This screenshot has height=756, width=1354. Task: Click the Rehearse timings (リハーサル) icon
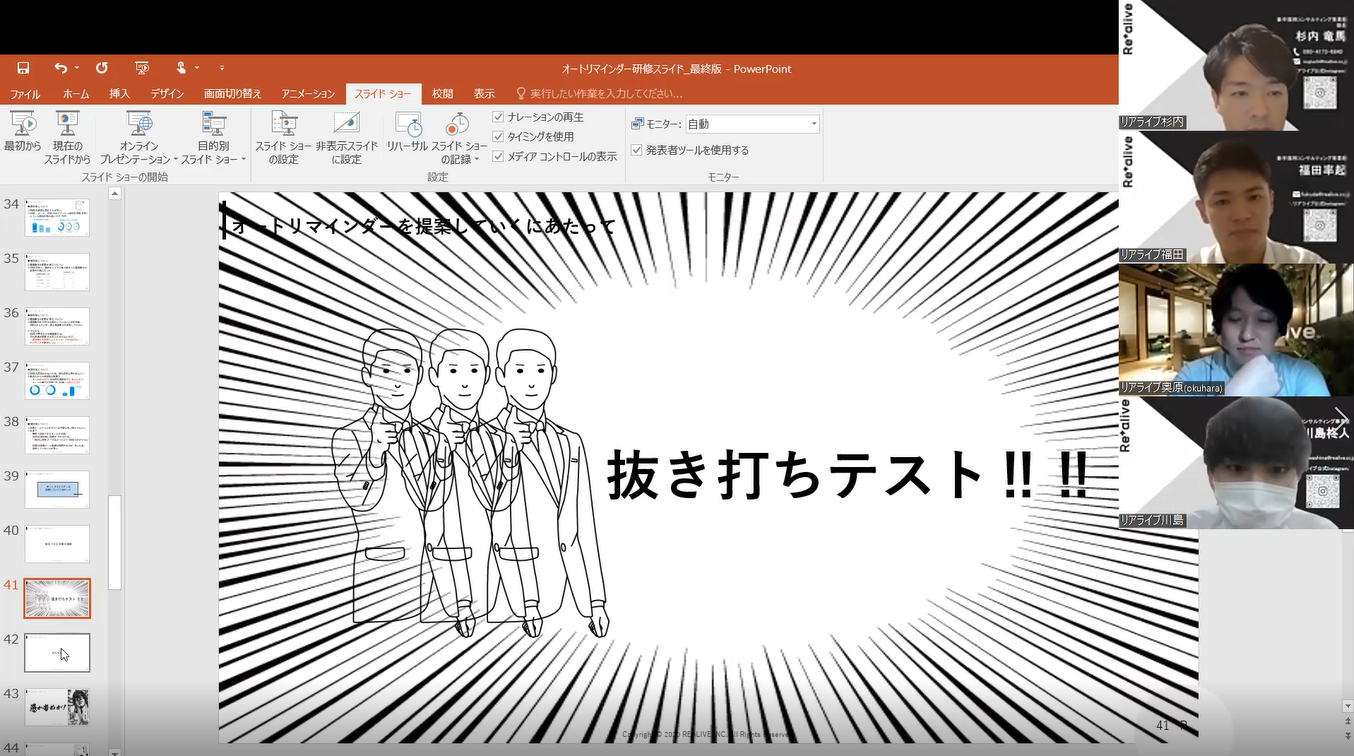click(409, 124)
